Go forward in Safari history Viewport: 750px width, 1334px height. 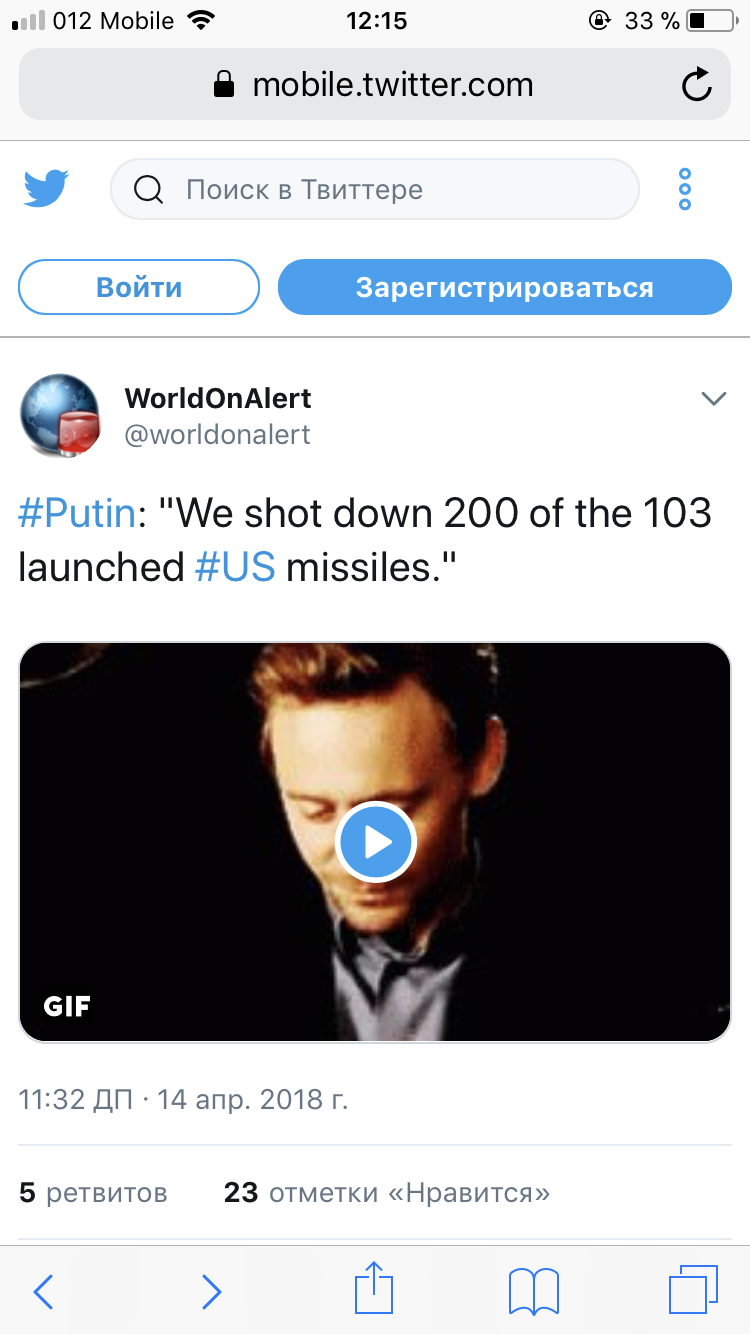[211, 1291]
